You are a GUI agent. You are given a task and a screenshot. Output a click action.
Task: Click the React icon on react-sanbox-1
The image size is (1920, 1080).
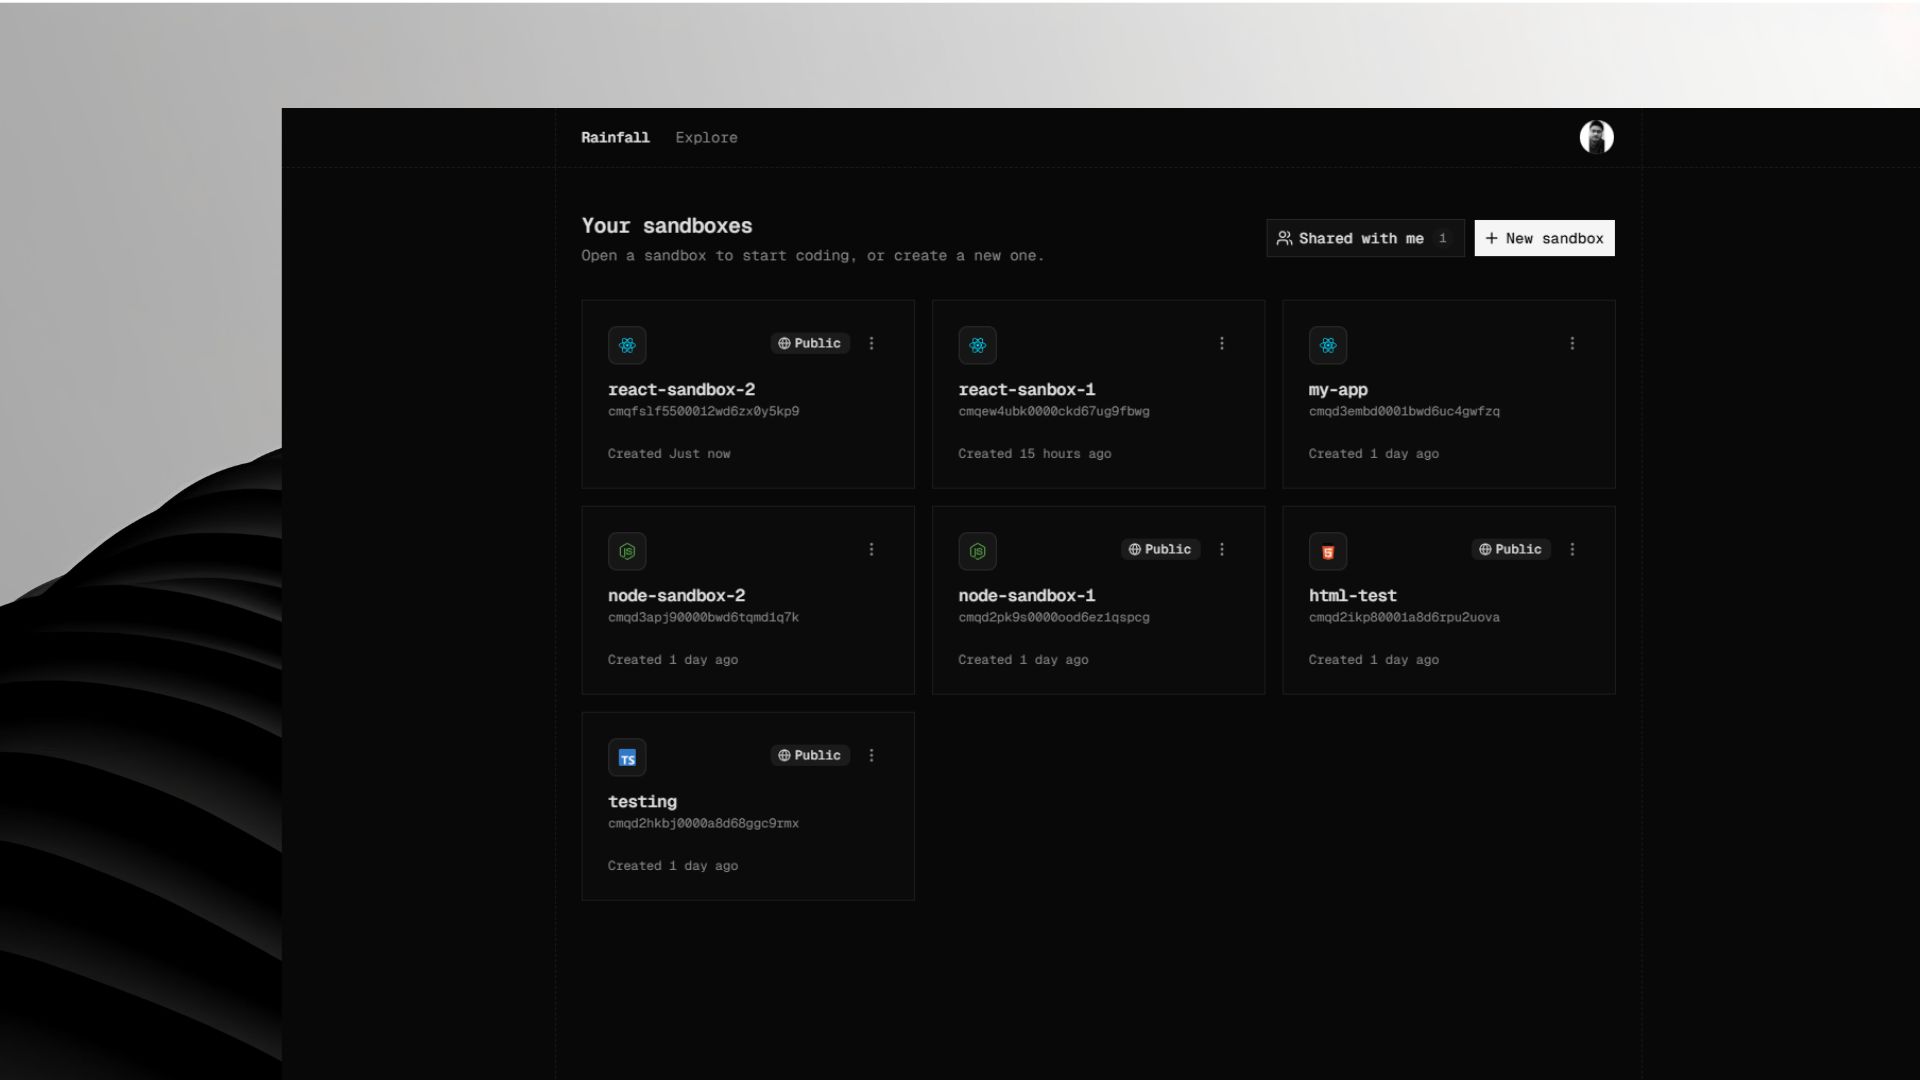point(977,345)
